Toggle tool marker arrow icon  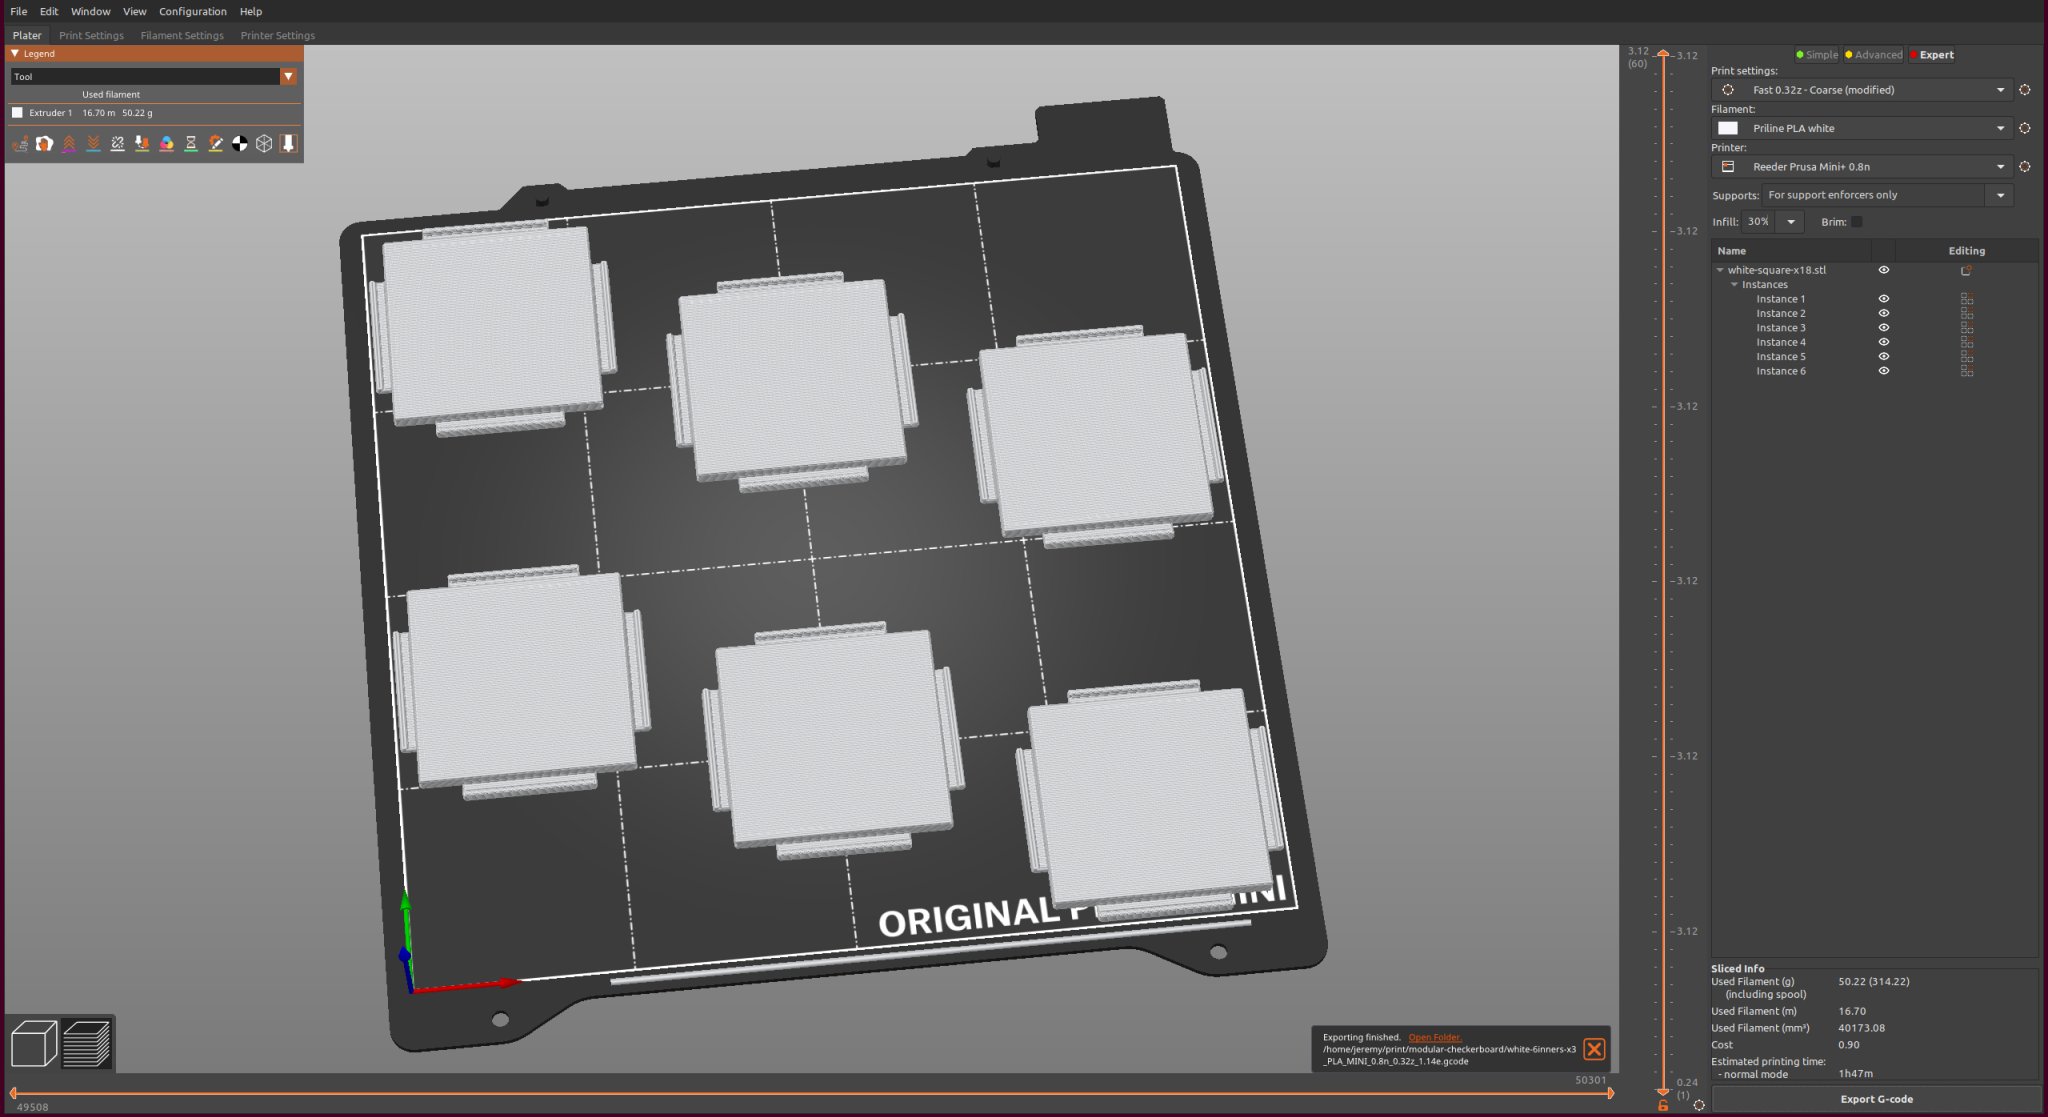point(288,144)
